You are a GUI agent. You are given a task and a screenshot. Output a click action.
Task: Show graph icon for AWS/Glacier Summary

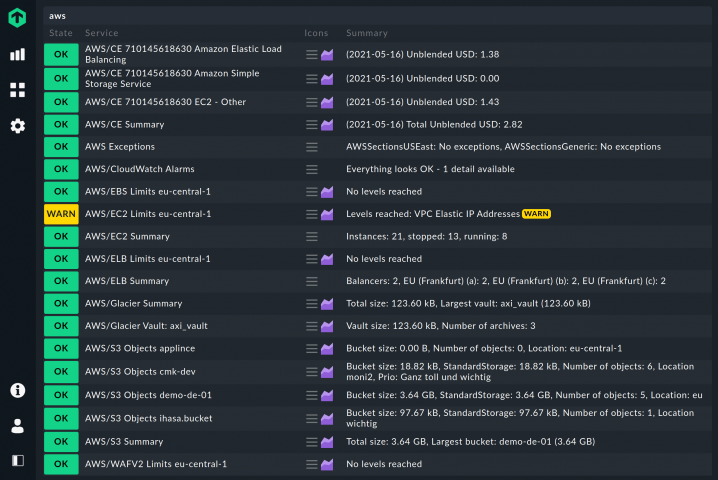pyautogui.click(x=327, y=304)
